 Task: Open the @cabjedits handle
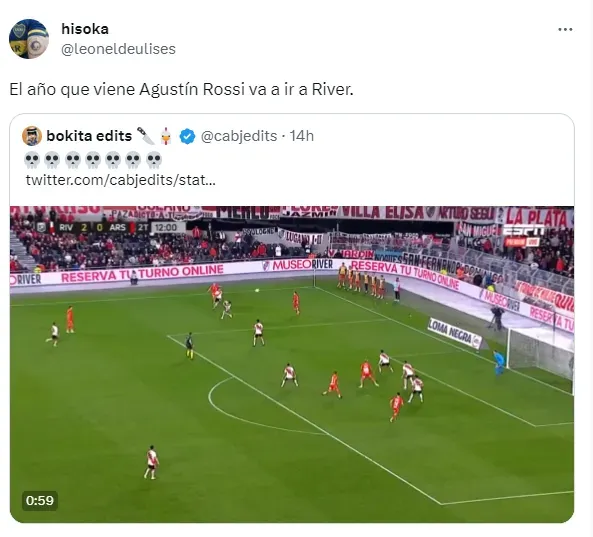[239, 136]
